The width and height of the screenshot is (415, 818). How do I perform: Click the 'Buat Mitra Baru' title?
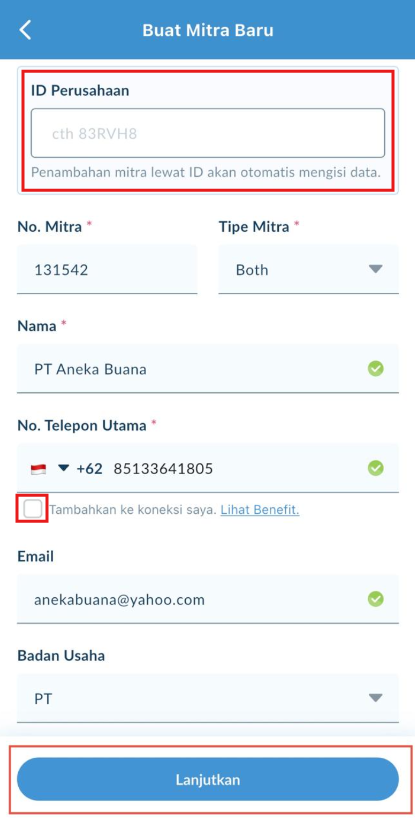[x=208, y=30]
